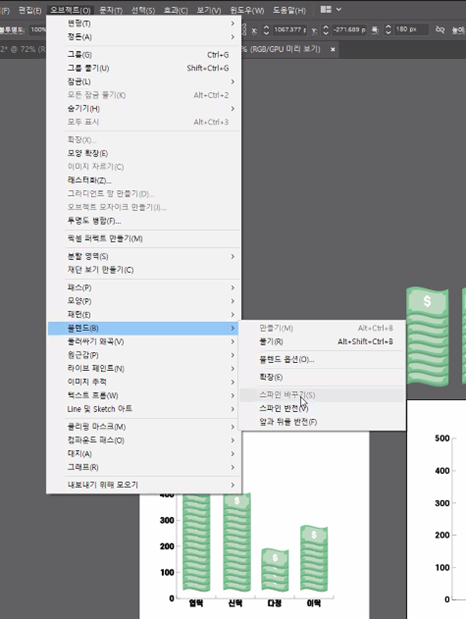Click the highlighted 블렌드(B) menu entry
The height and width of the screenshot is (619, 466).
click(x=143, y=328)
